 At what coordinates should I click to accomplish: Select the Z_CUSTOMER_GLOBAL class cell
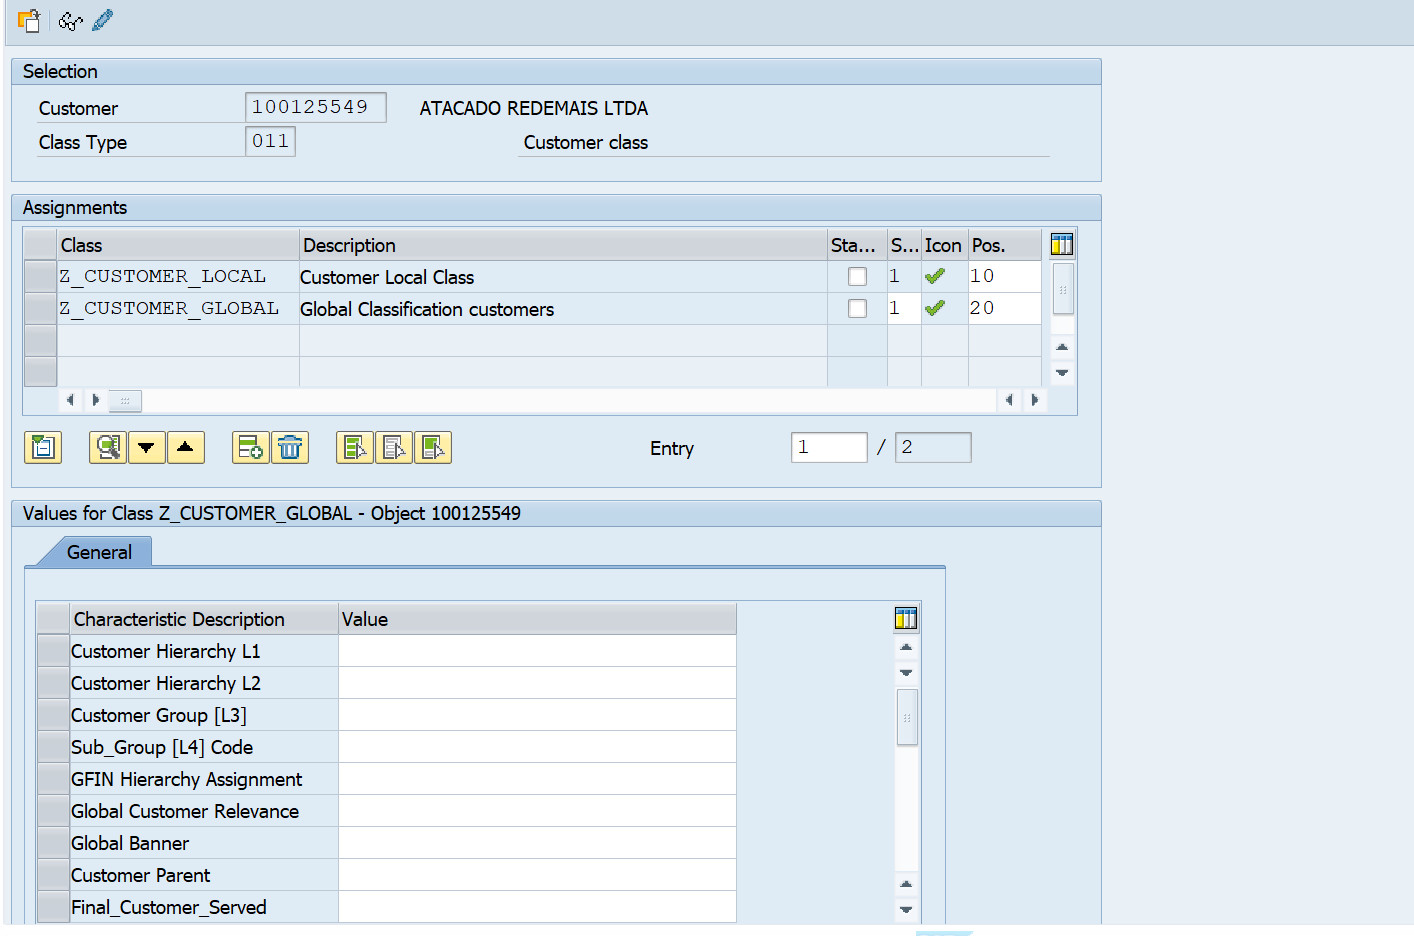pyautogui.click(x=179, y=308)
